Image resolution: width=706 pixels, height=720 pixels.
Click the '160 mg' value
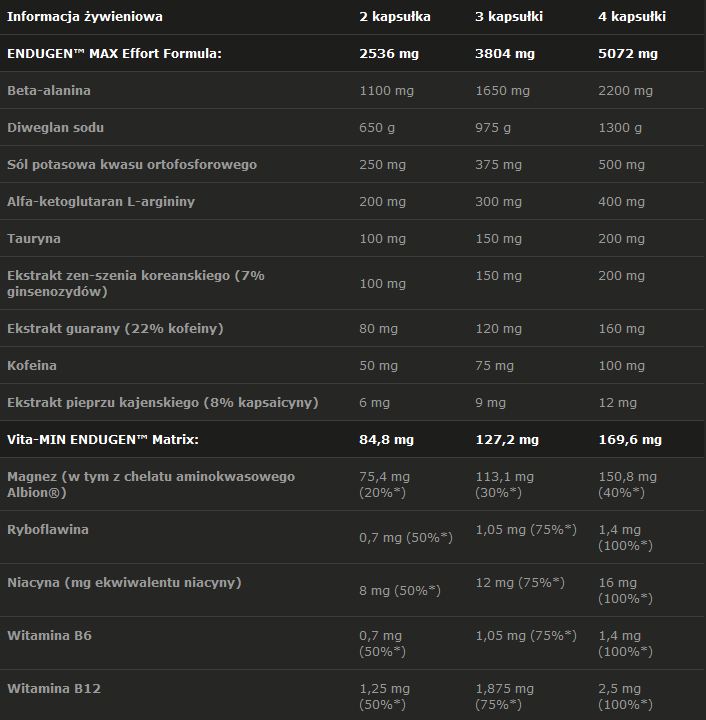[621, 329]
